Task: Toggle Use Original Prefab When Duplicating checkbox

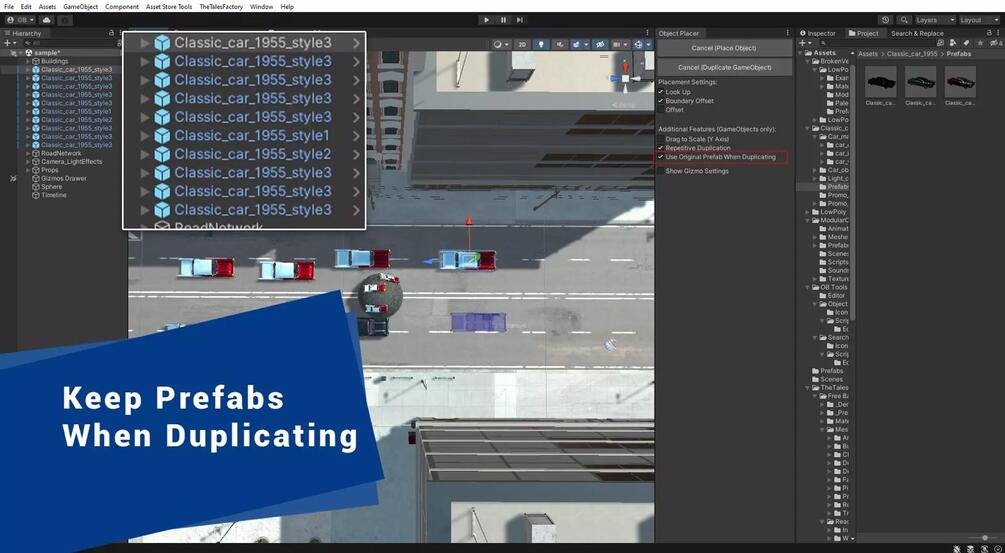Action: (x=661, y=157)
